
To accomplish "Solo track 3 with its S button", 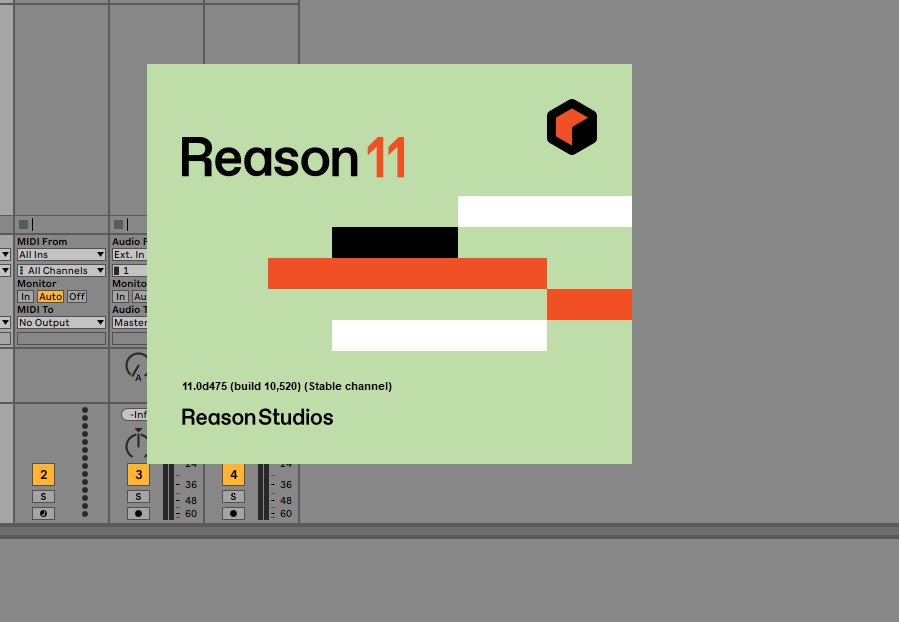I will (138, 496).
